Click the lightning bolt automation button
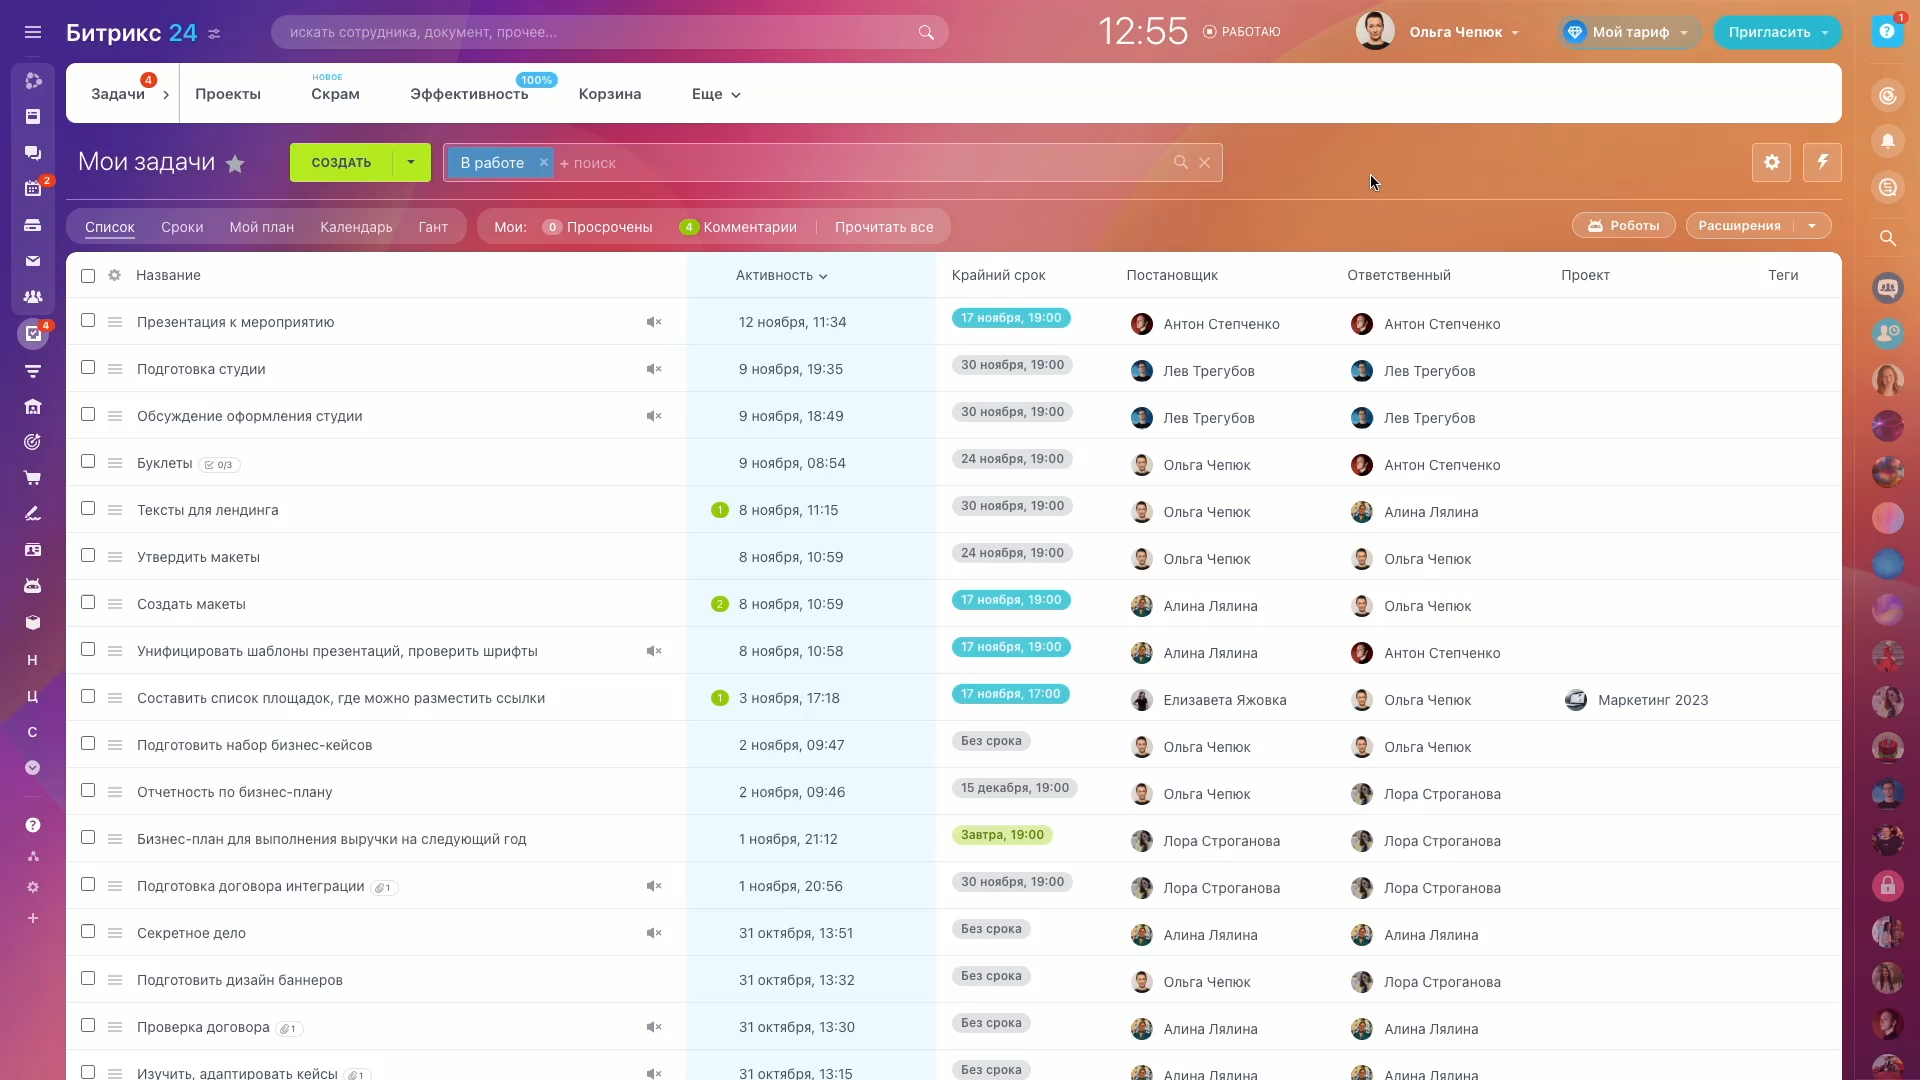 [x=1822, y=162]
